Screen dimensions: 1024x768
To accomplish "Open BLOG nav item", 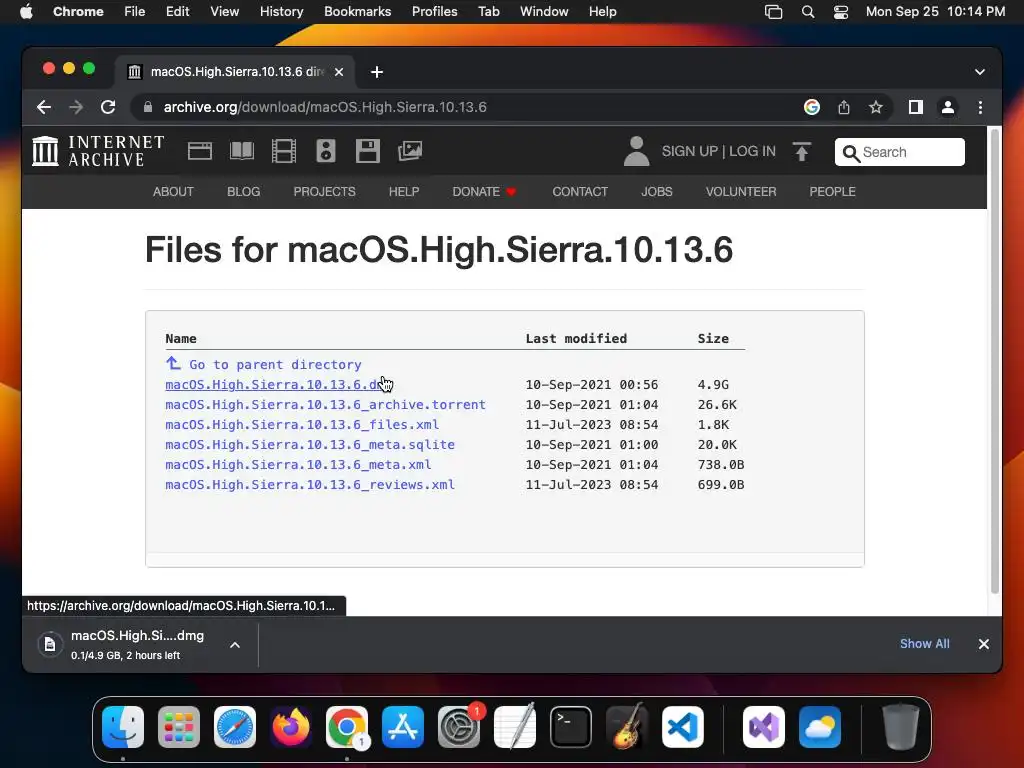I will coord(244,191).
